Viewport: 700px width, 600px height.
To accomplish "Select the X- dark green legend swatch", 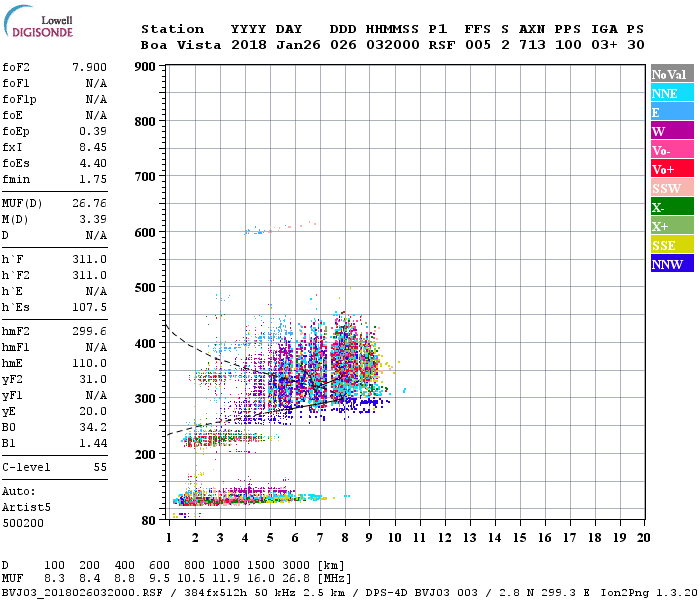I will 672,207.
